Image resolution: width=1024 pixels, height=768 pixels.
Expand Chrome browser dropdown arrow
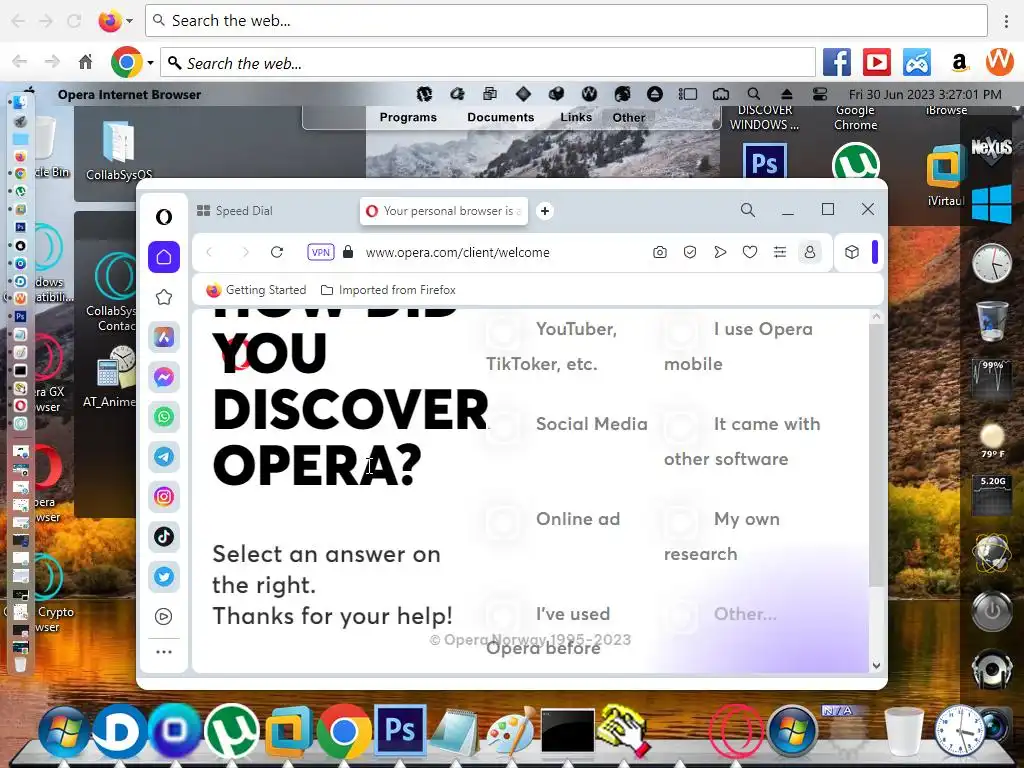[150, 63]
